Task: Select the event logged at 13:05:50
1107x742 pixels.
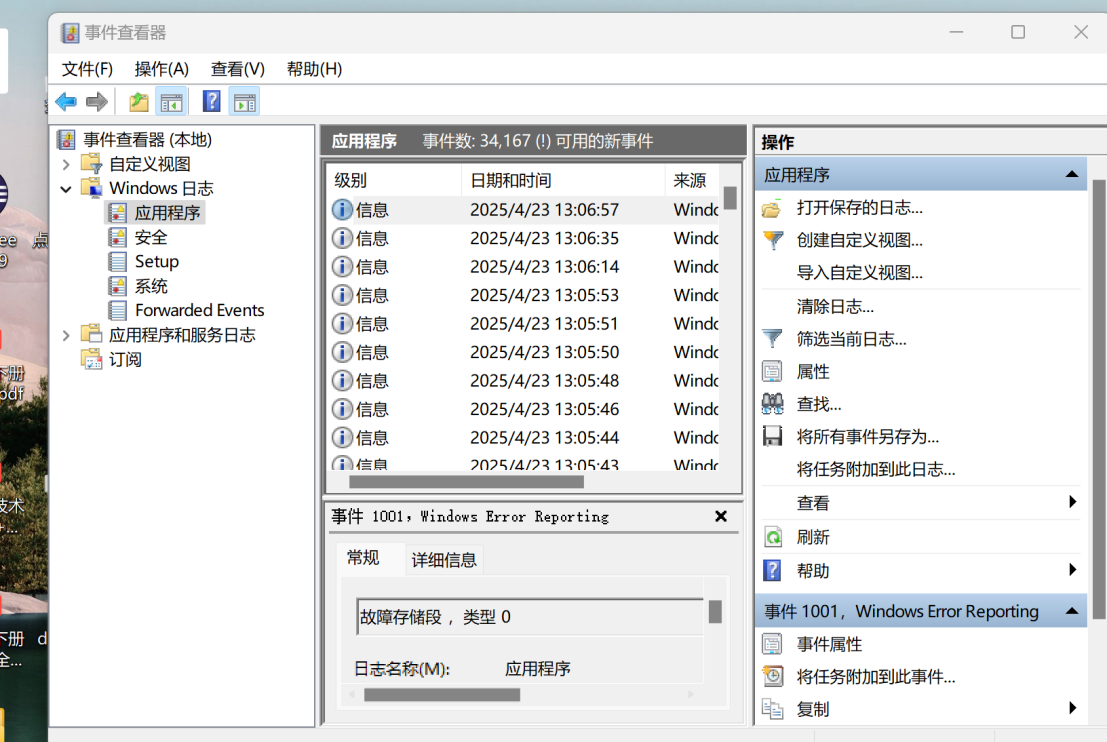Action: tap(524, 352)
